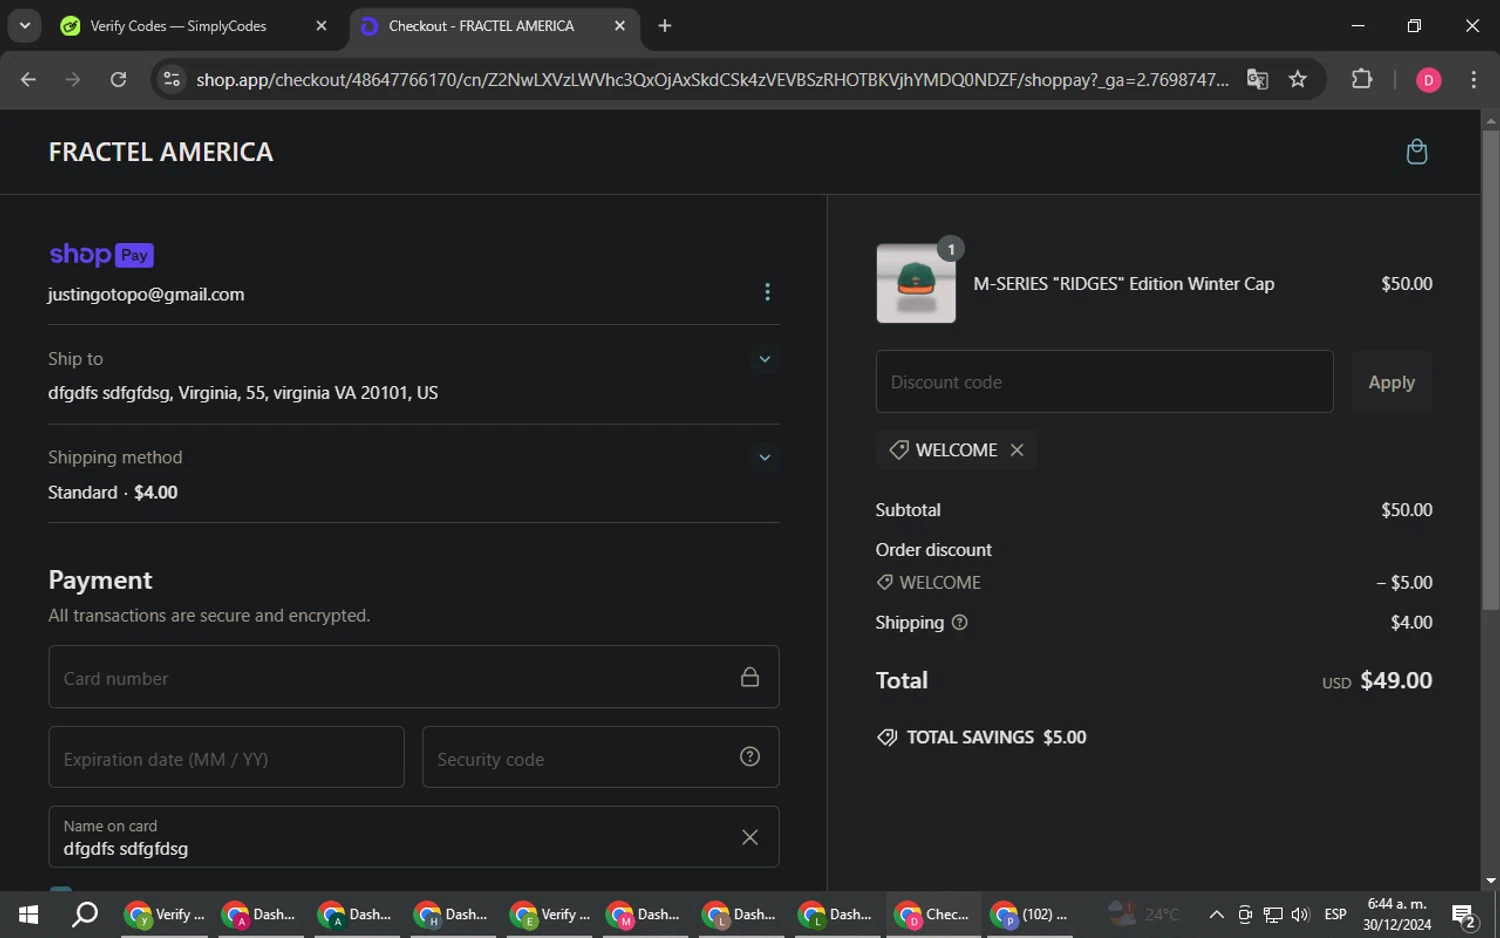
Task: View site information for shop.app
Action: 172,79
